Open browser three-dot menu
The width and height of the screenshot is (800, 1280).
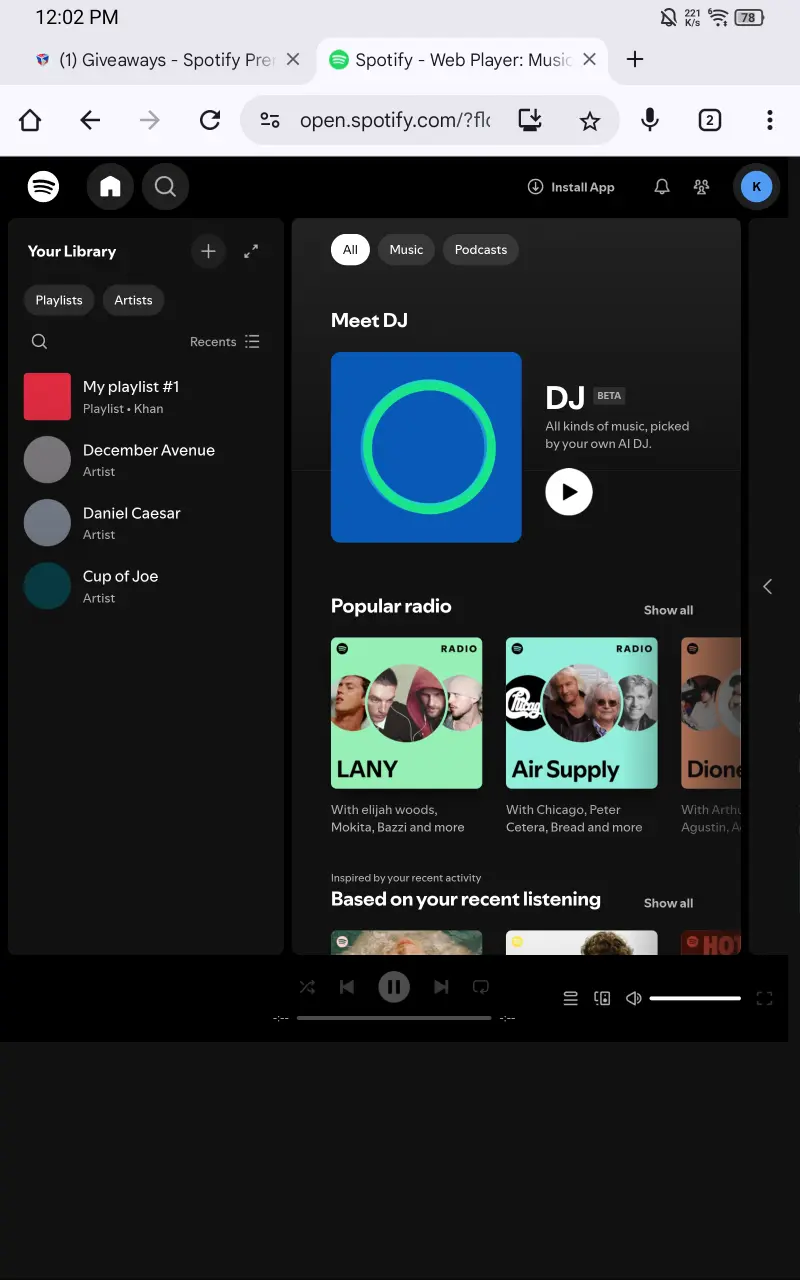pos(769,121)
